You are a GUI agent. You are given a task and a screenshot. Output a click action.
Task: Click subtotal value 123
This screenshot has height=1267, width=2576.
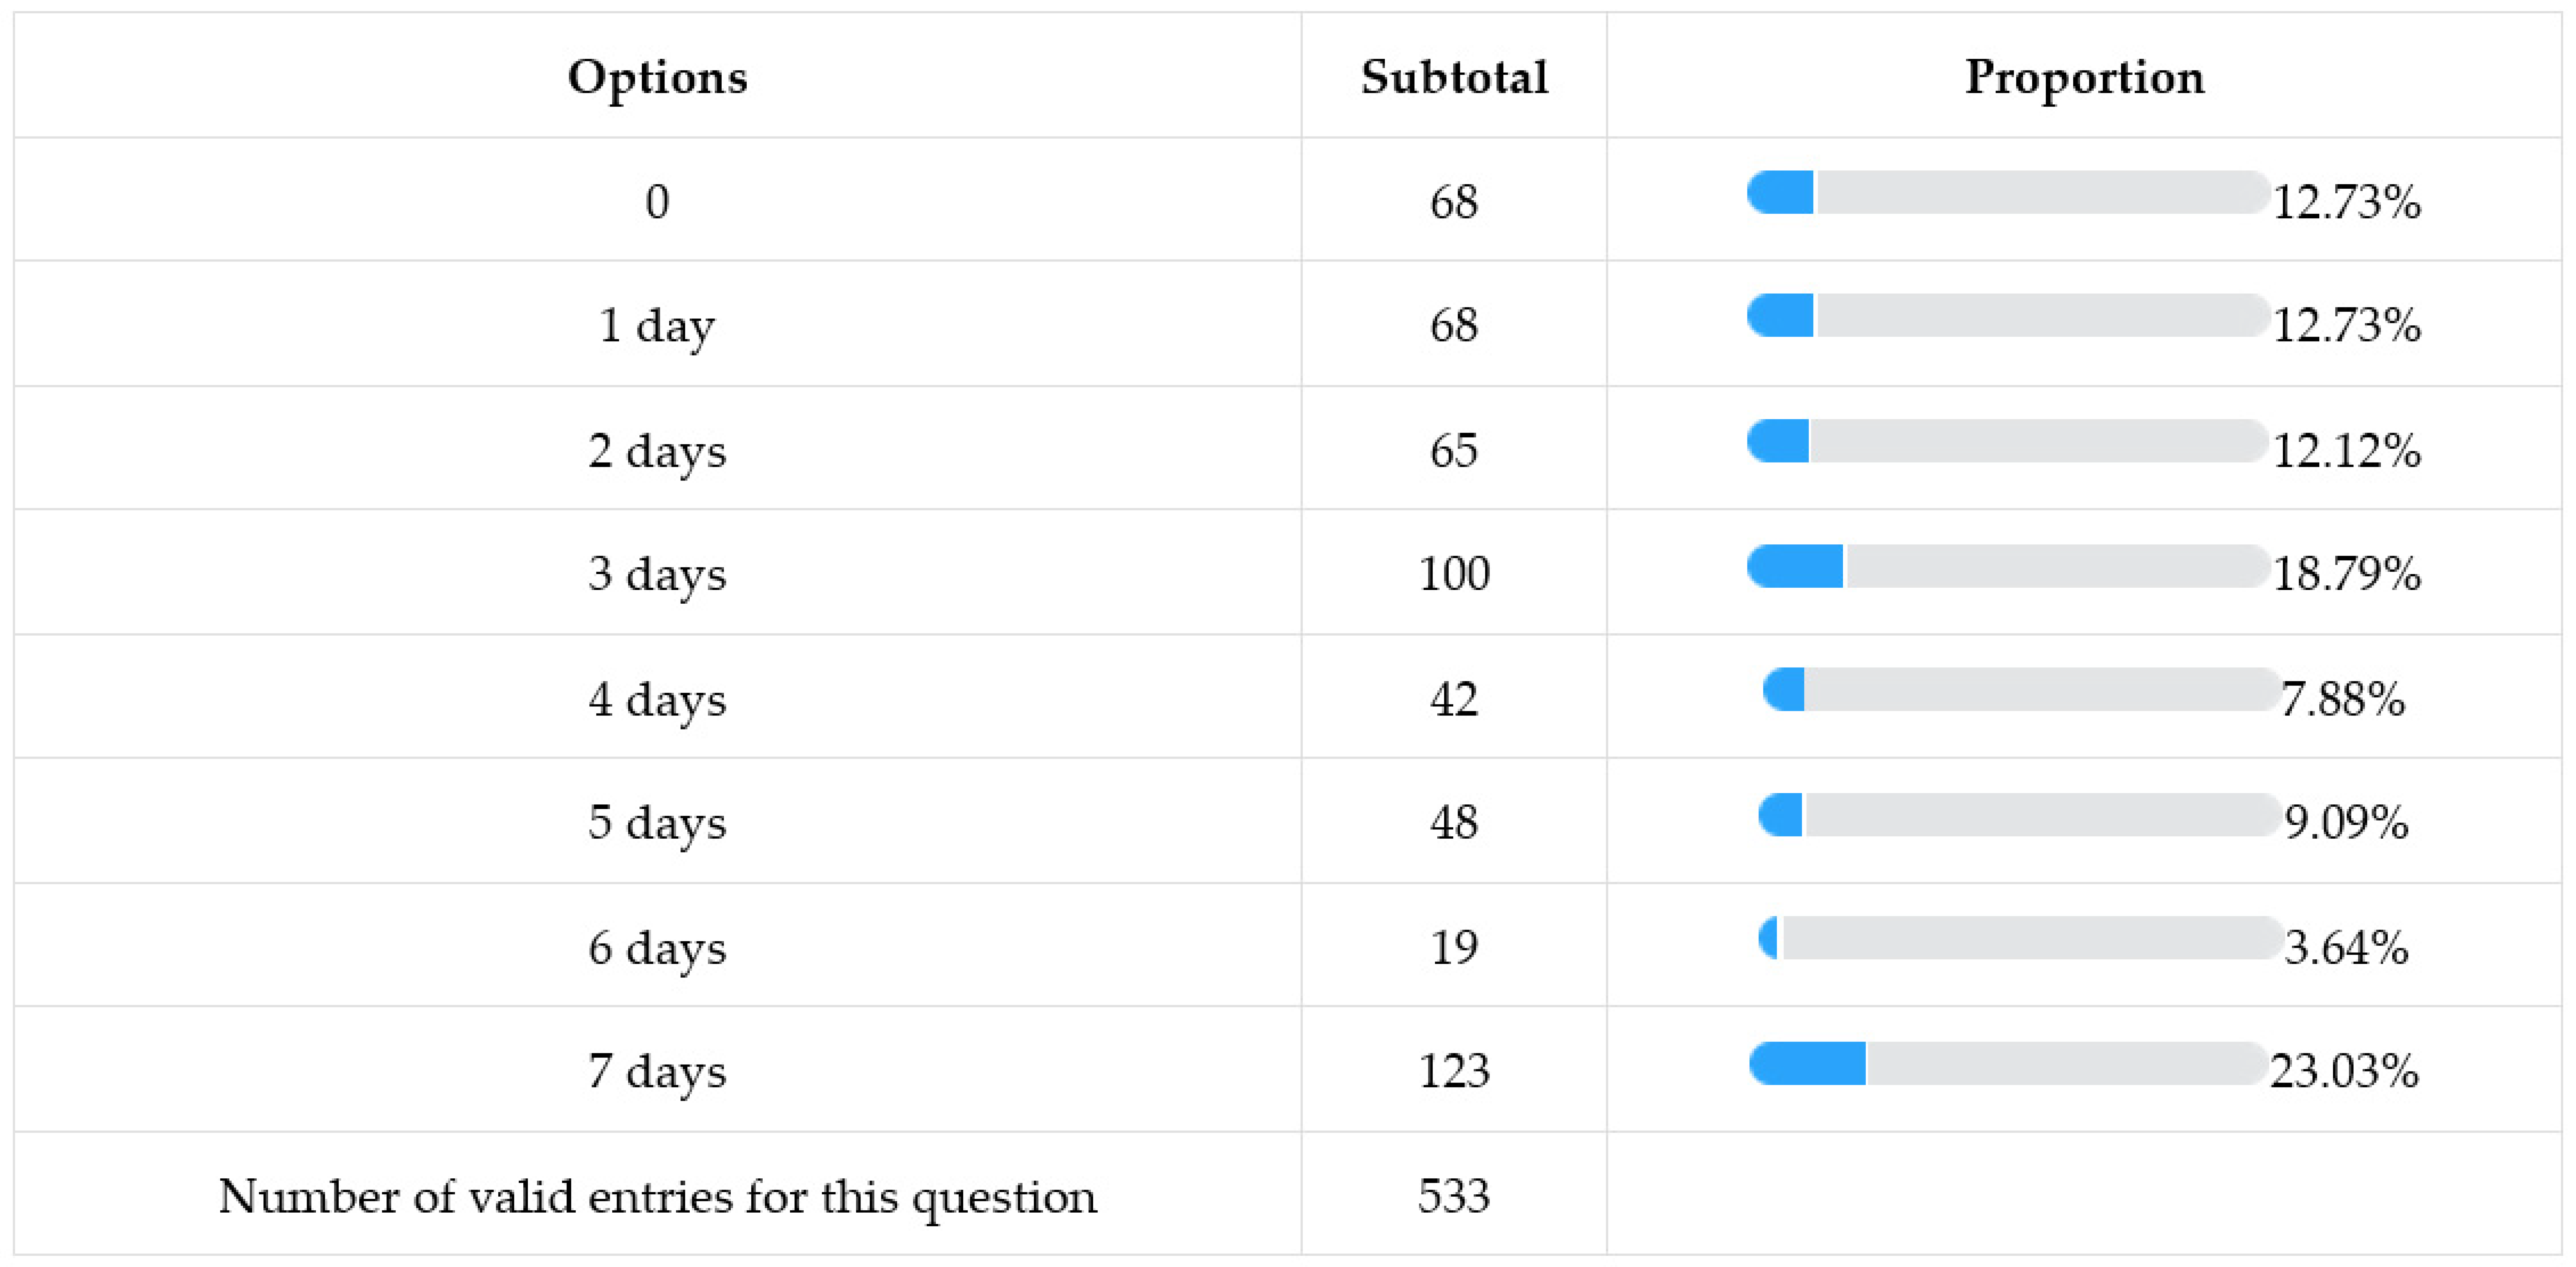click(x=1454, y=1070)
